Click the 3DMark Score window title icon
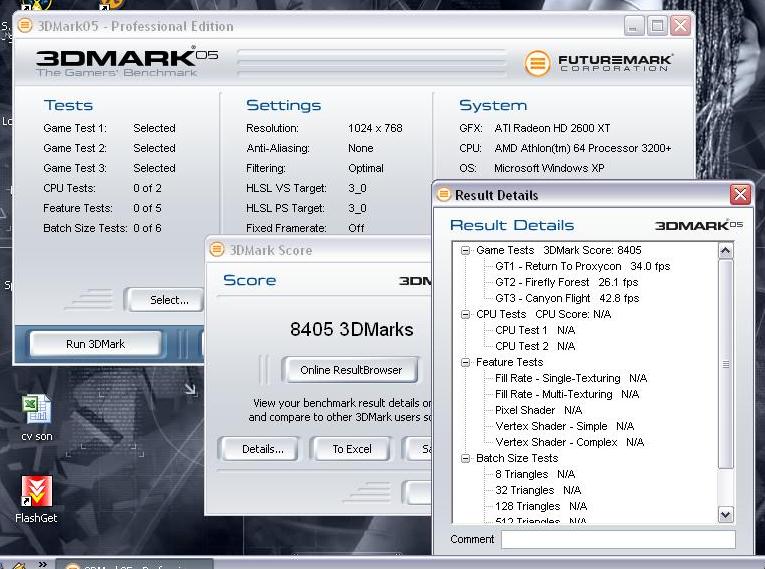 click(217, 249)
